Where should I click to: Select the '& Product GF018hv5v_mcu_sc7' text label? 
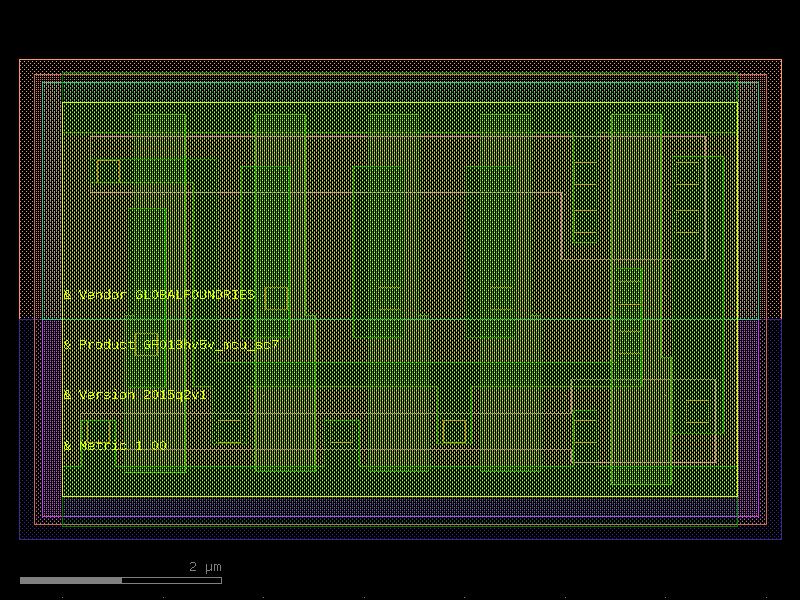[x=171, y=345]
